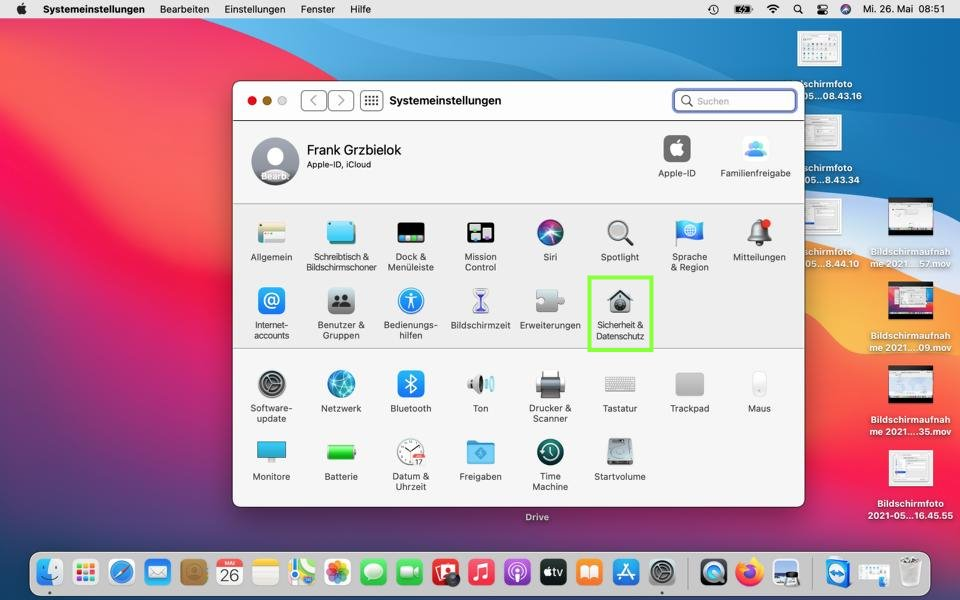Open the Hilfe menu
960x600 pixels.
coord(361,9)
